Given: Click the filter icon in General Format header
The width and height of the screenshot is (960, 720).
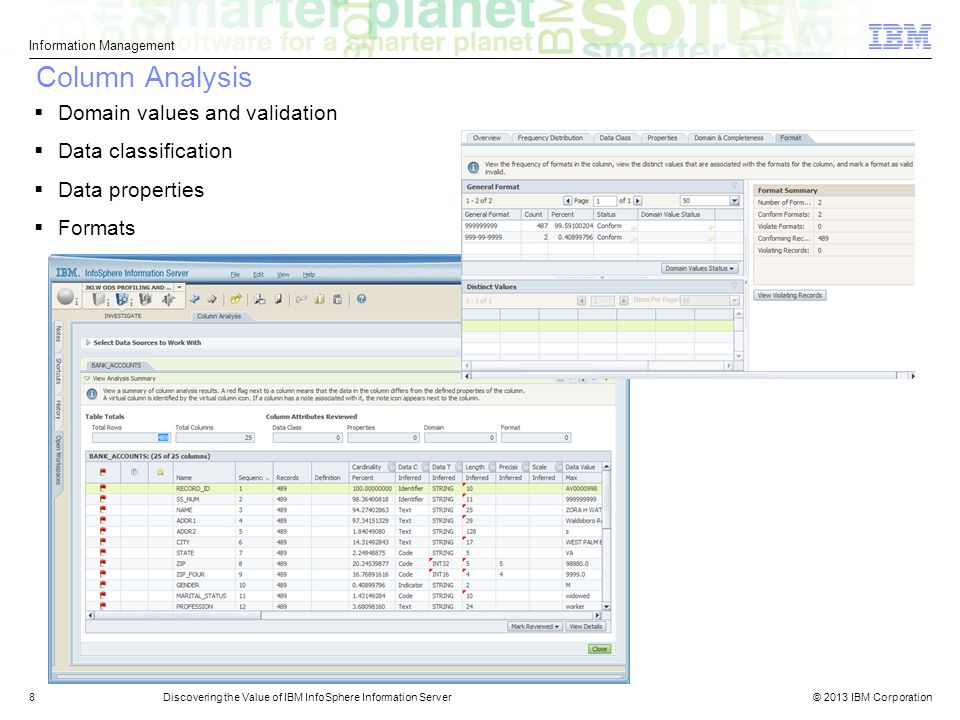Looking at the screenshot, I should (x=735, y=186).
